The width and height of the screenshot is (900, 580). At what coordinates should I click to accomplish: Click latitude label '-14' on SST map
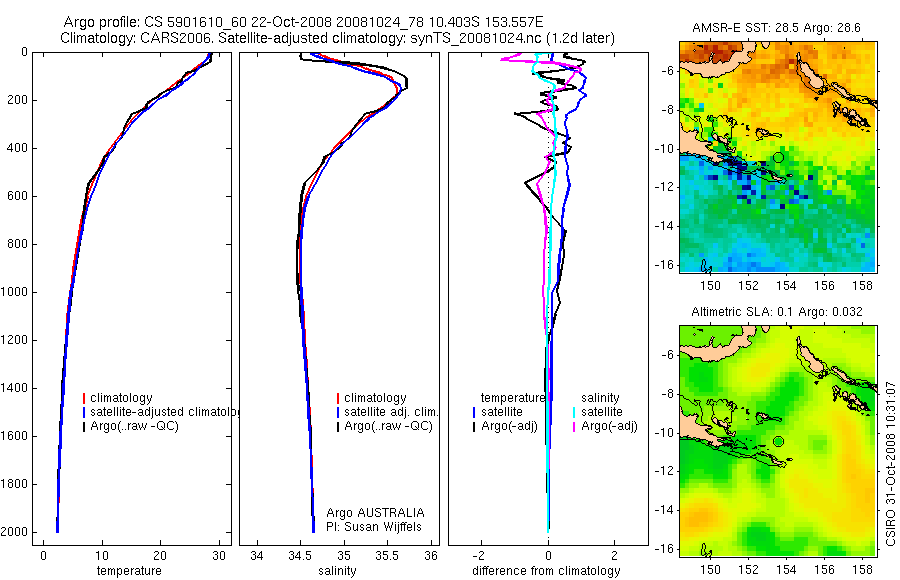point(663,226)
